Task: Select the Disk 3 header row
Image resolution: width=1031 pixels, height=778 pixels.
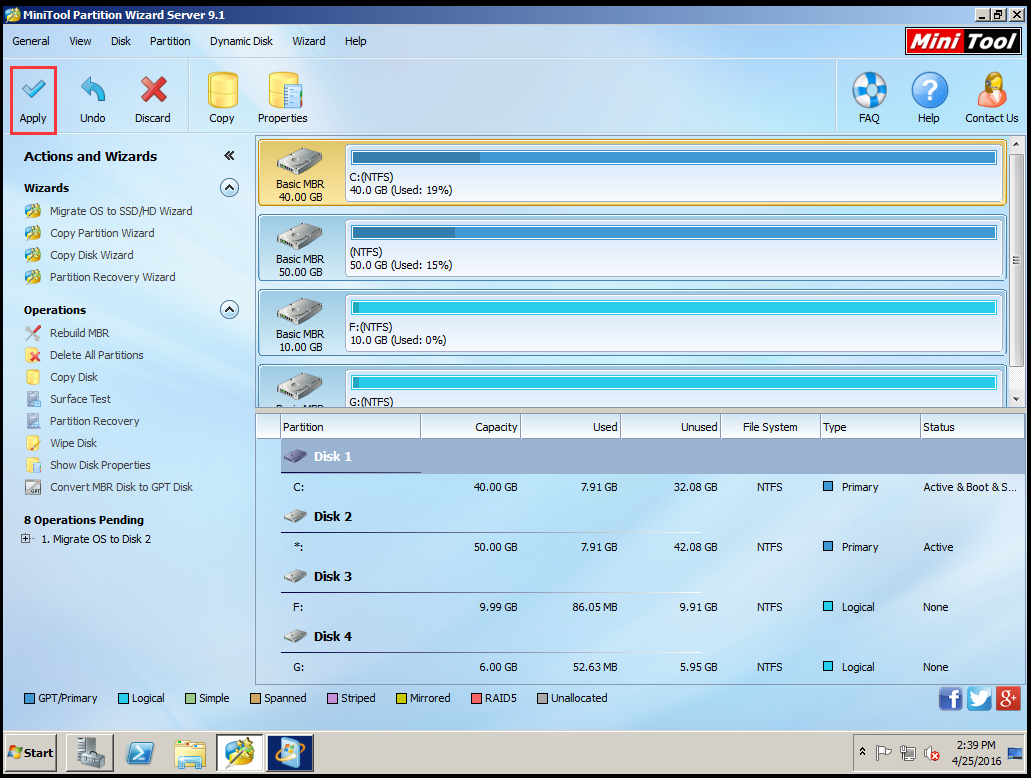Action: pos(652,576)
